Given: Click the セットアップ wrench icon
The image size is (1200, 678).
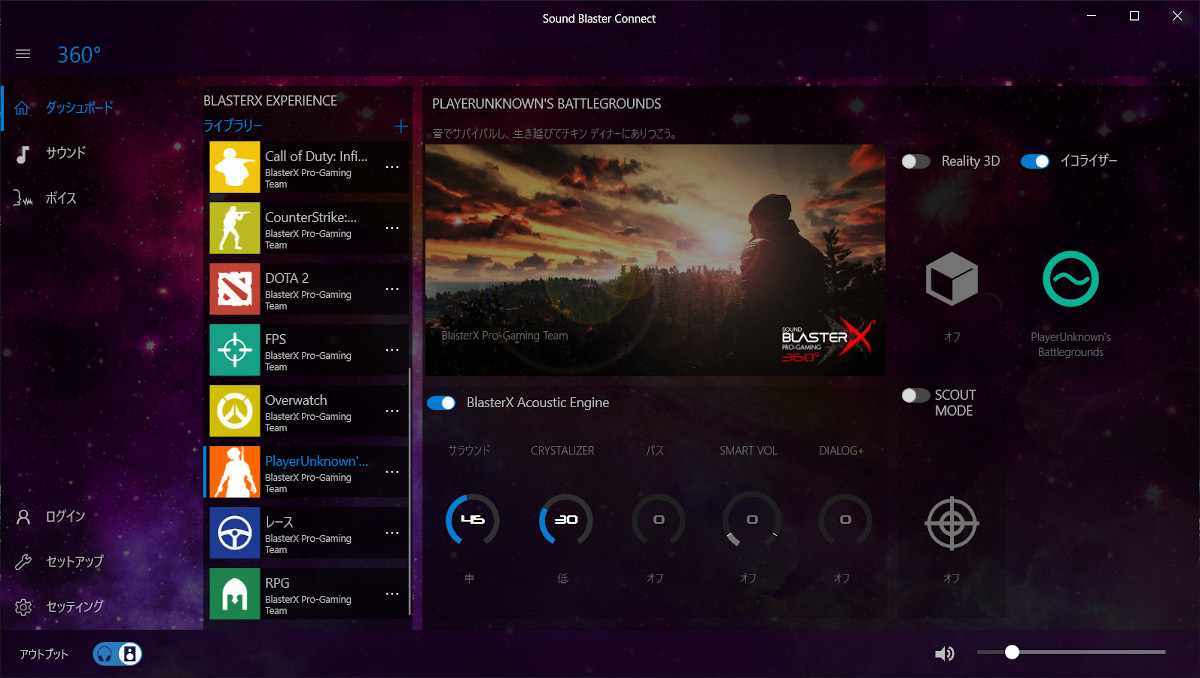Looking at the screenshot, I should click(23, 561).
